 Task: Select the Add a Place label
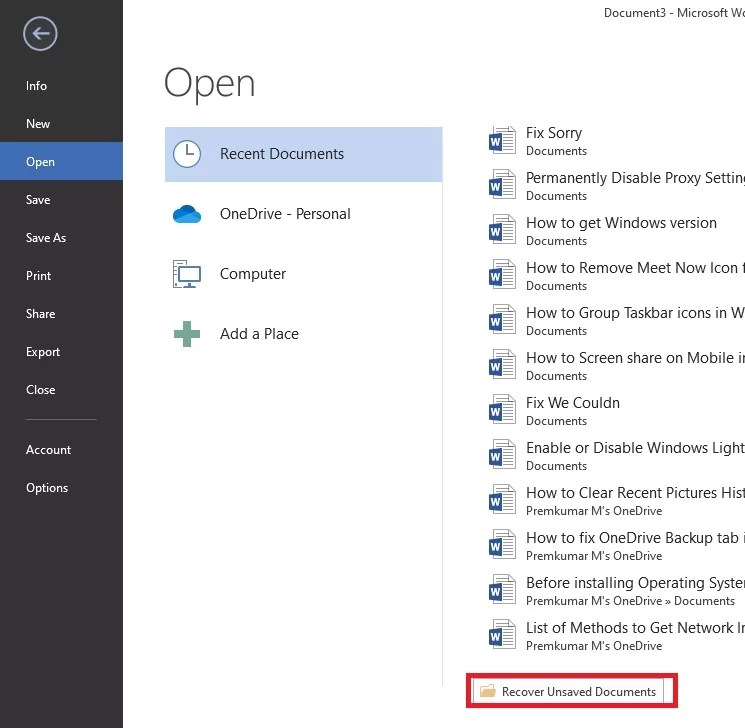pyautogui.click(x=259, y=334)
